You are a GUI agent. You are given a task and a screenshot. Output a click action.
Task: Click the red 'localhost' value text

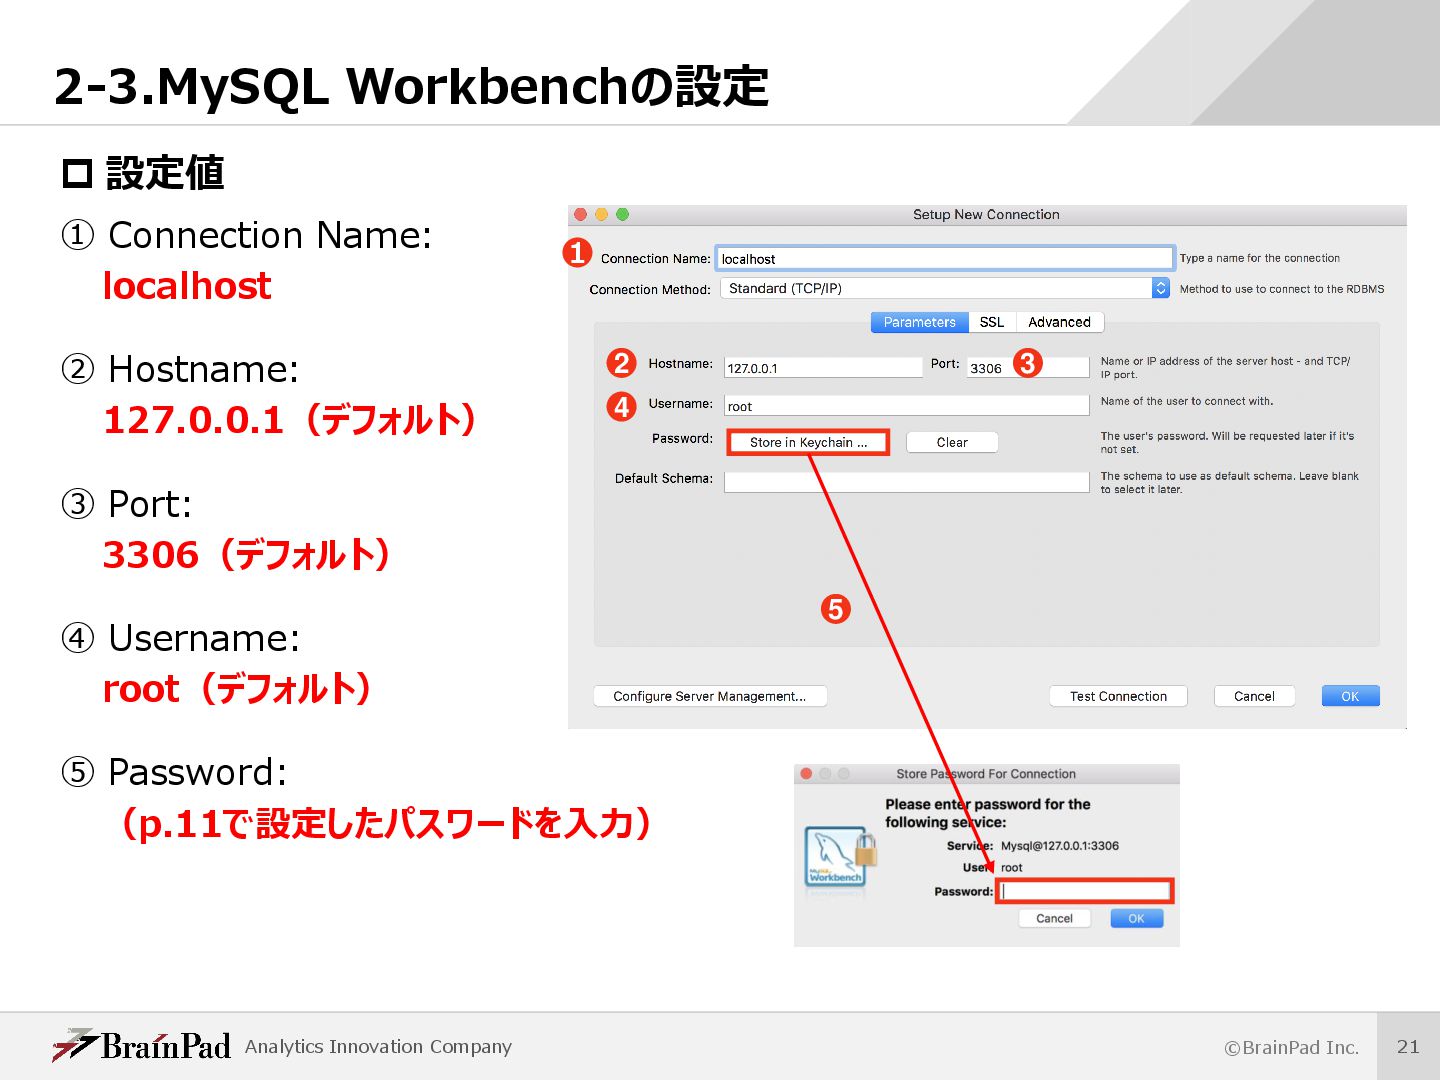click(187, 286)
